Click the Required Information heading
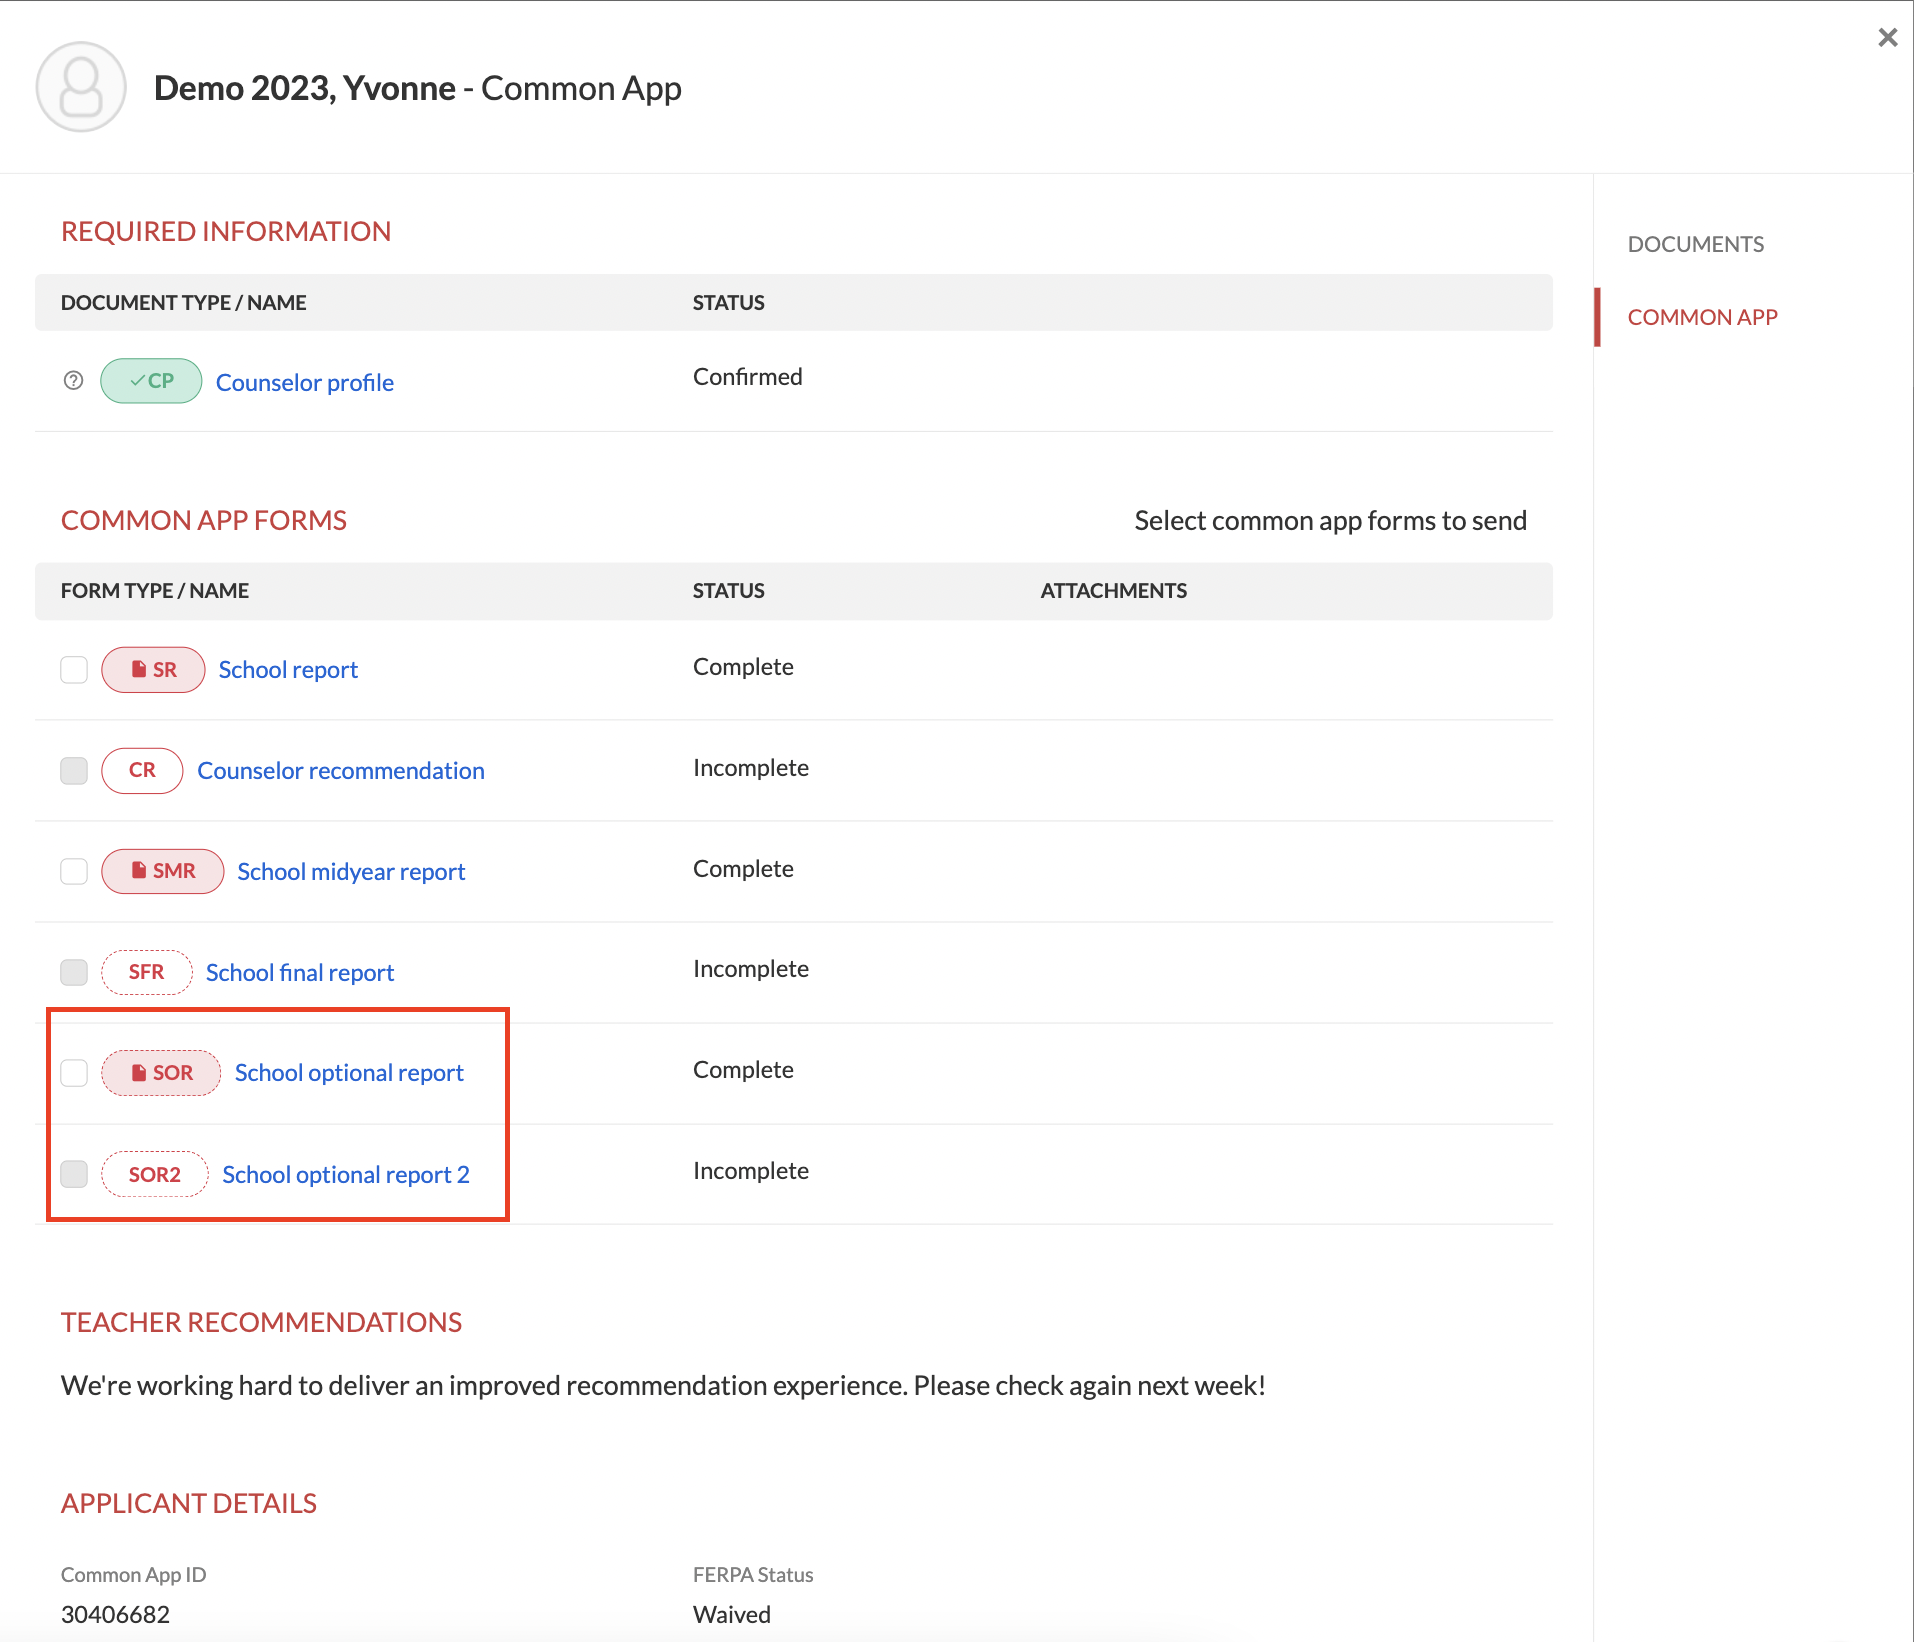The width and height of the screenshot is (1914, 1642). [x=226, y=232]
